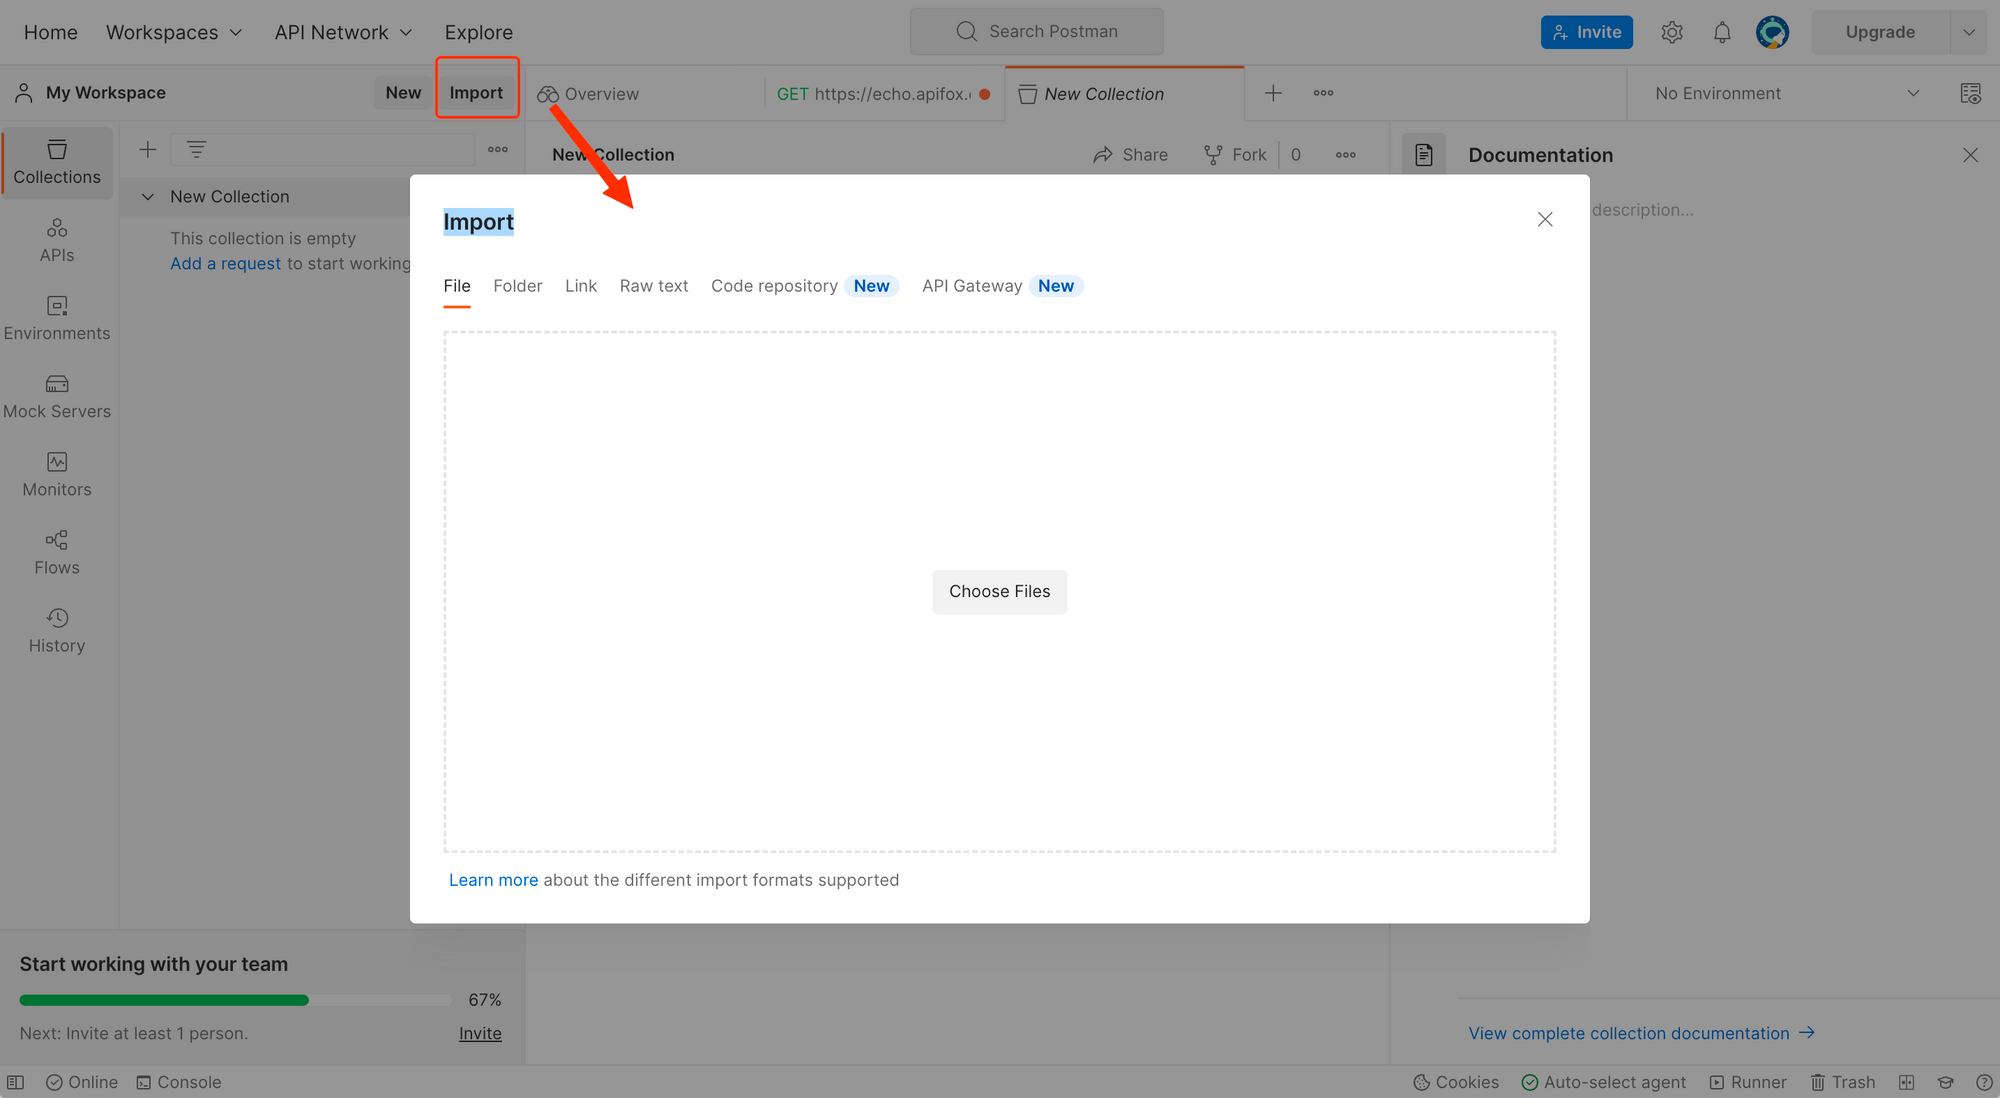Open collections sidebar more options
The image size is (2000, 1098).
(x=498, y=149)
